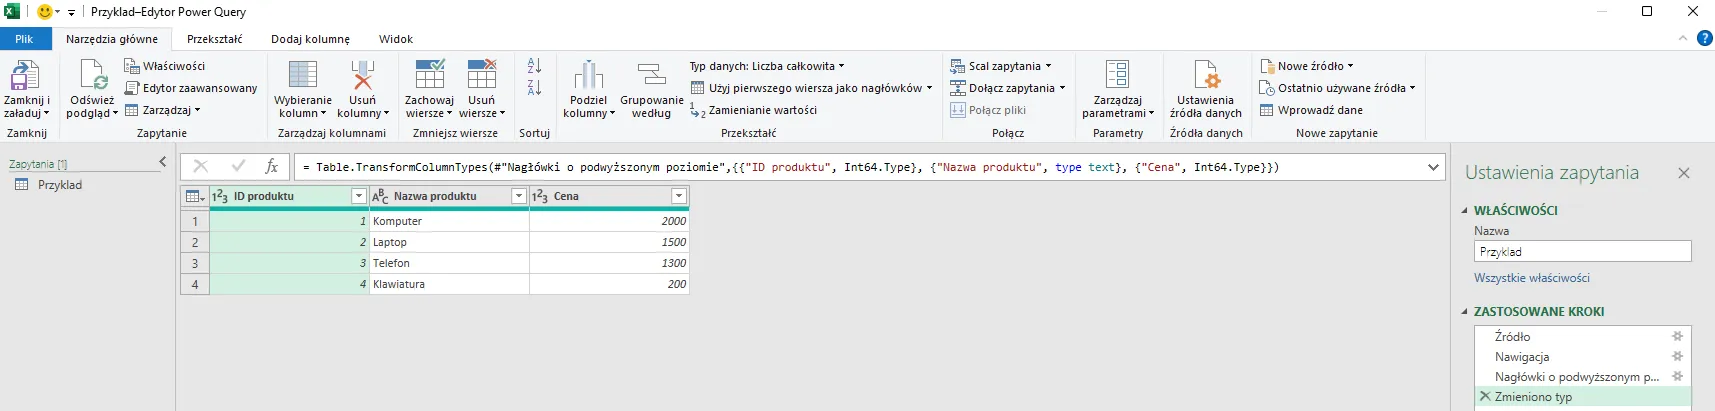The image size is (1715, 411).
Task: Open Ustawienia źródła danych
Action: point(1205,76)
